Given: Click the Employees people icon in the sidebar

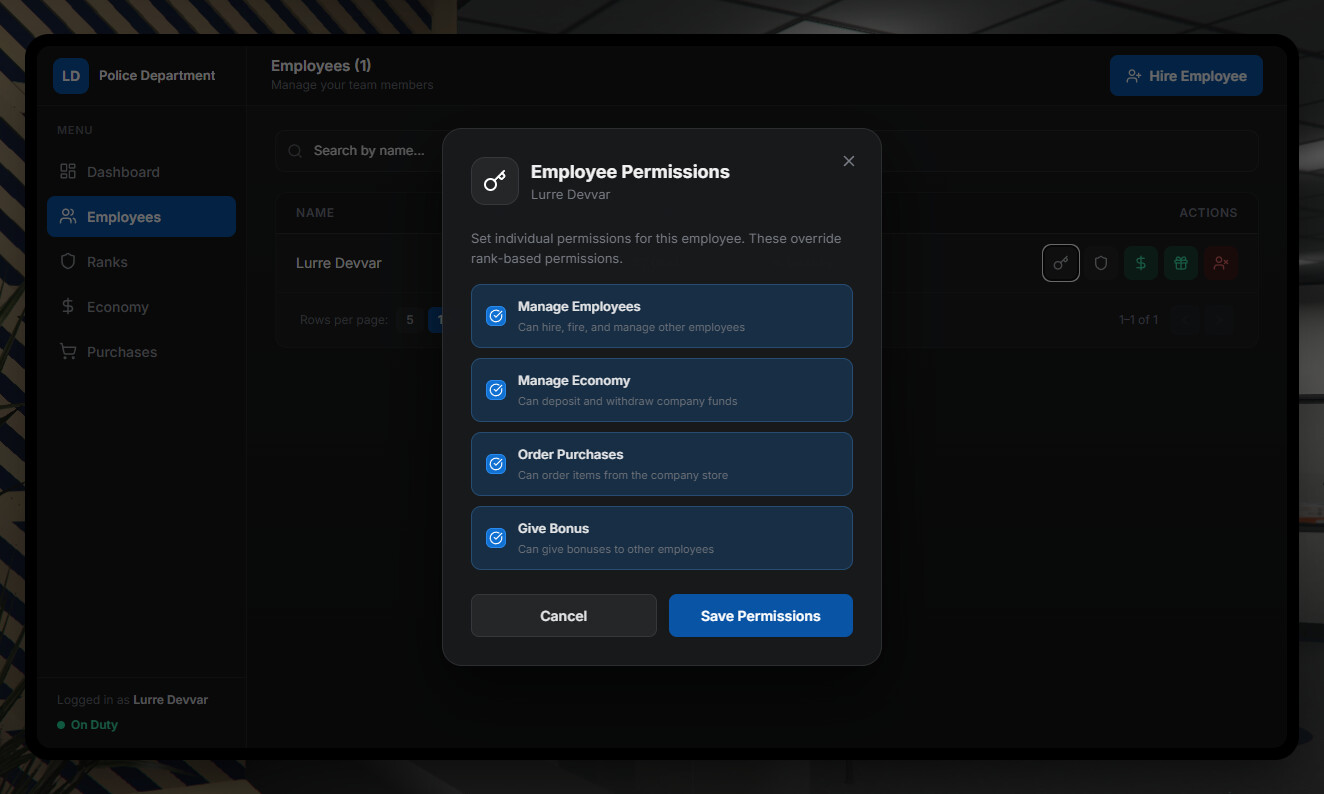Looking at the screenshot, I should pos(68,216).
